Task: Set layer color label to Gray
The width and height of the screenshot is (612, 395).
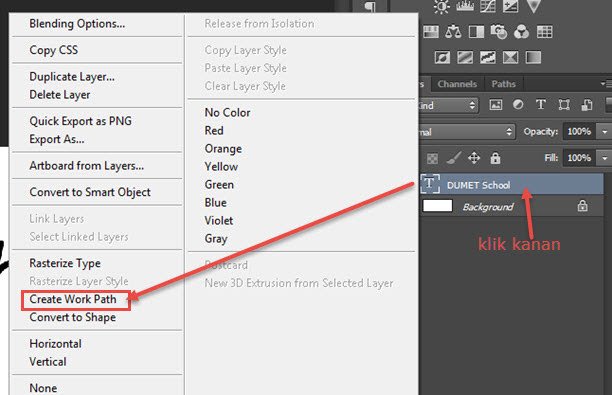Action: (216, 238)
